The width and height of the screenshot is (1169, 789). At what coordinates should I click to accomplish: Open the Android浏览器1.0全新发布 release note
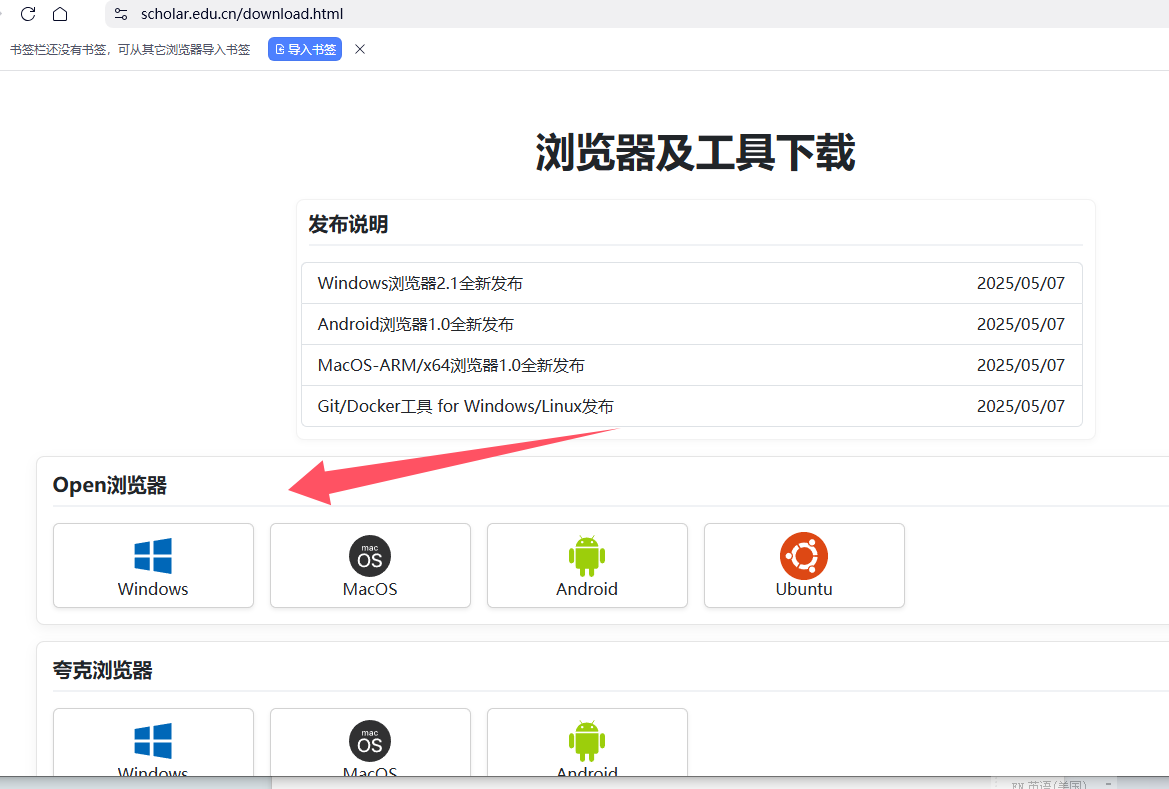[416, 324]
